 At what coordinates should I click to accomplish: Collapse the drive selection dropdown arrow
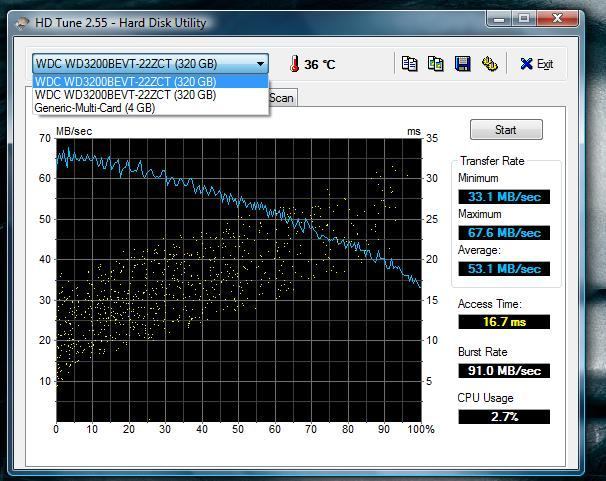click(260, 64)
